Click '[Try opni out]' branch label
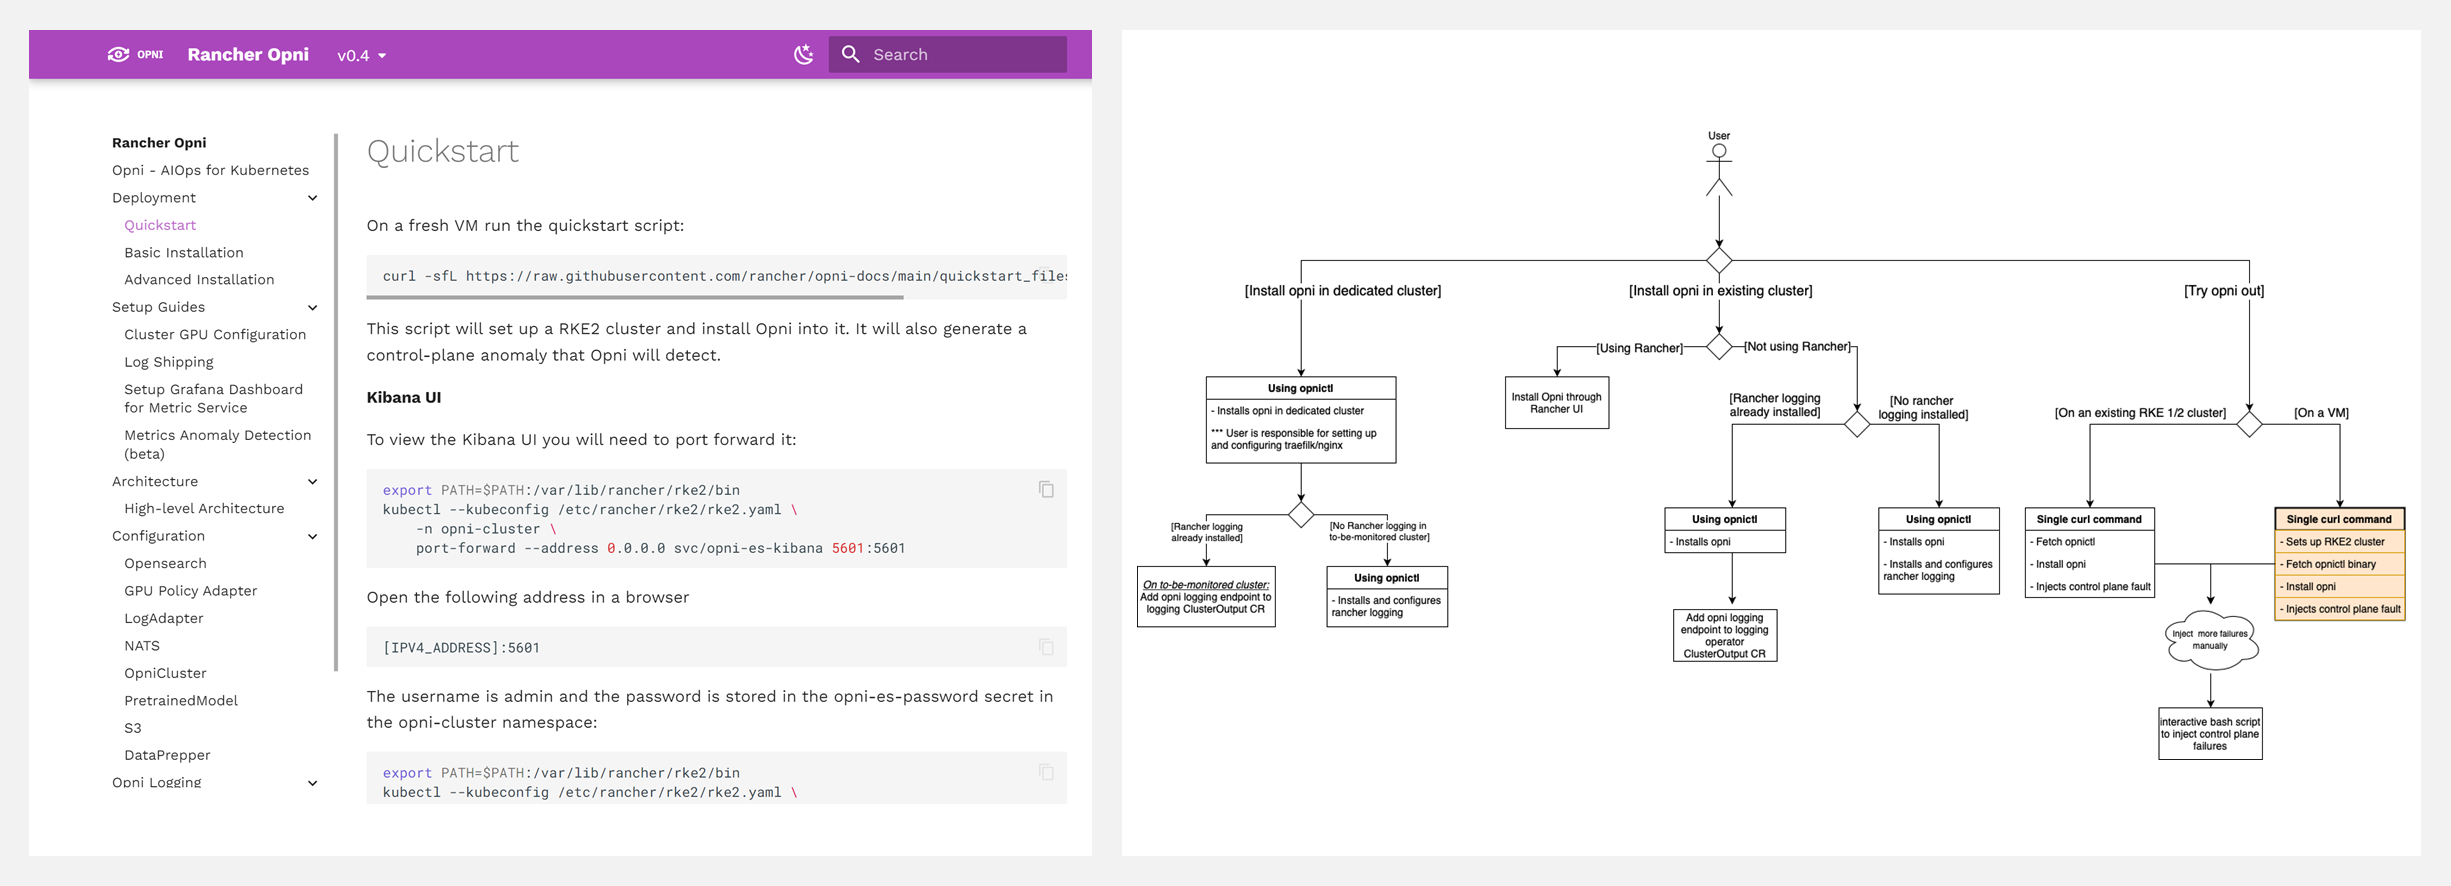The width and height of the screenshot is (2451, 886). tap(2224, 291)
